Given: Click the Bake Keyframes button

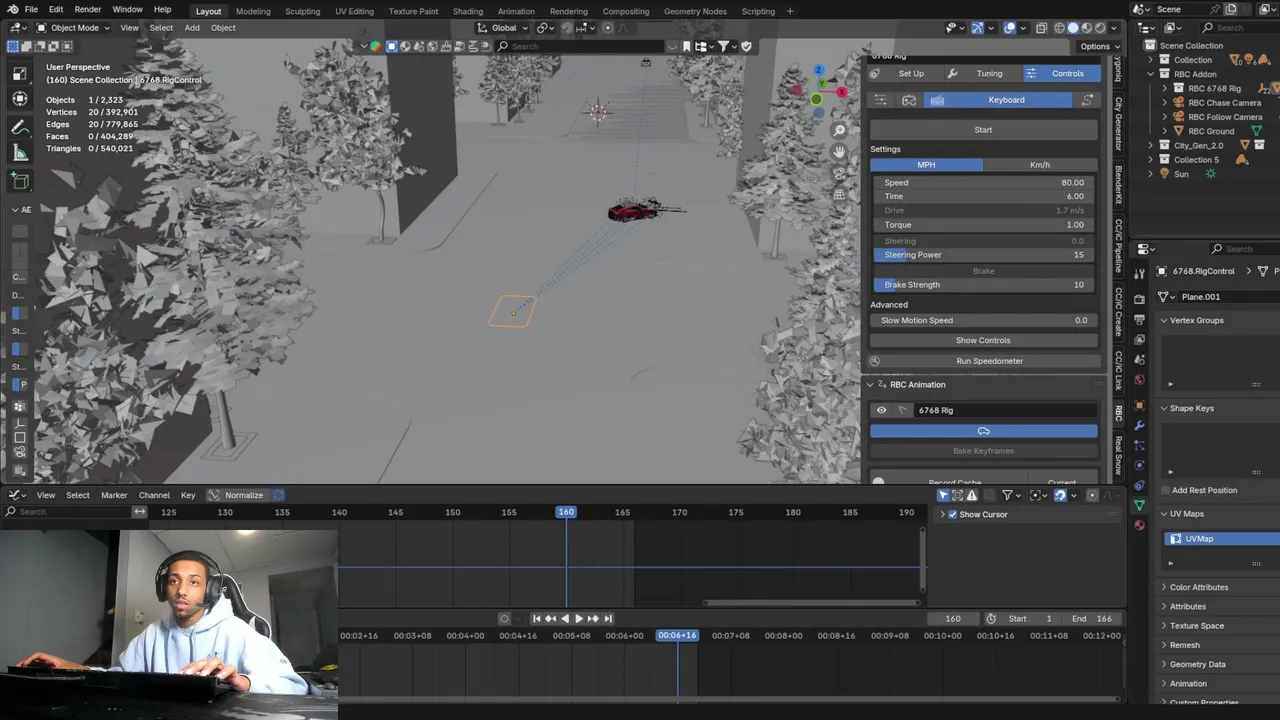Looking at the screenshot, I should click(984, 451).
